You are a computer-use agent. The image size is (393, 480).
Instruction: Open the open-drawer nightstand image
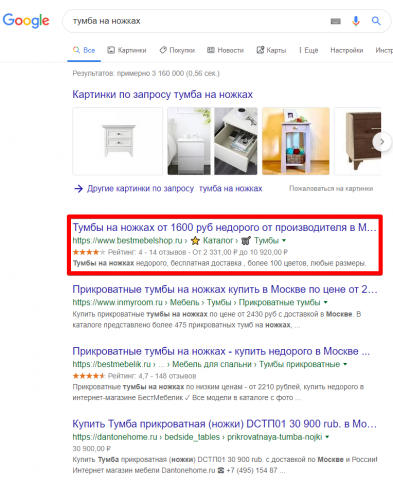[236, 141]
